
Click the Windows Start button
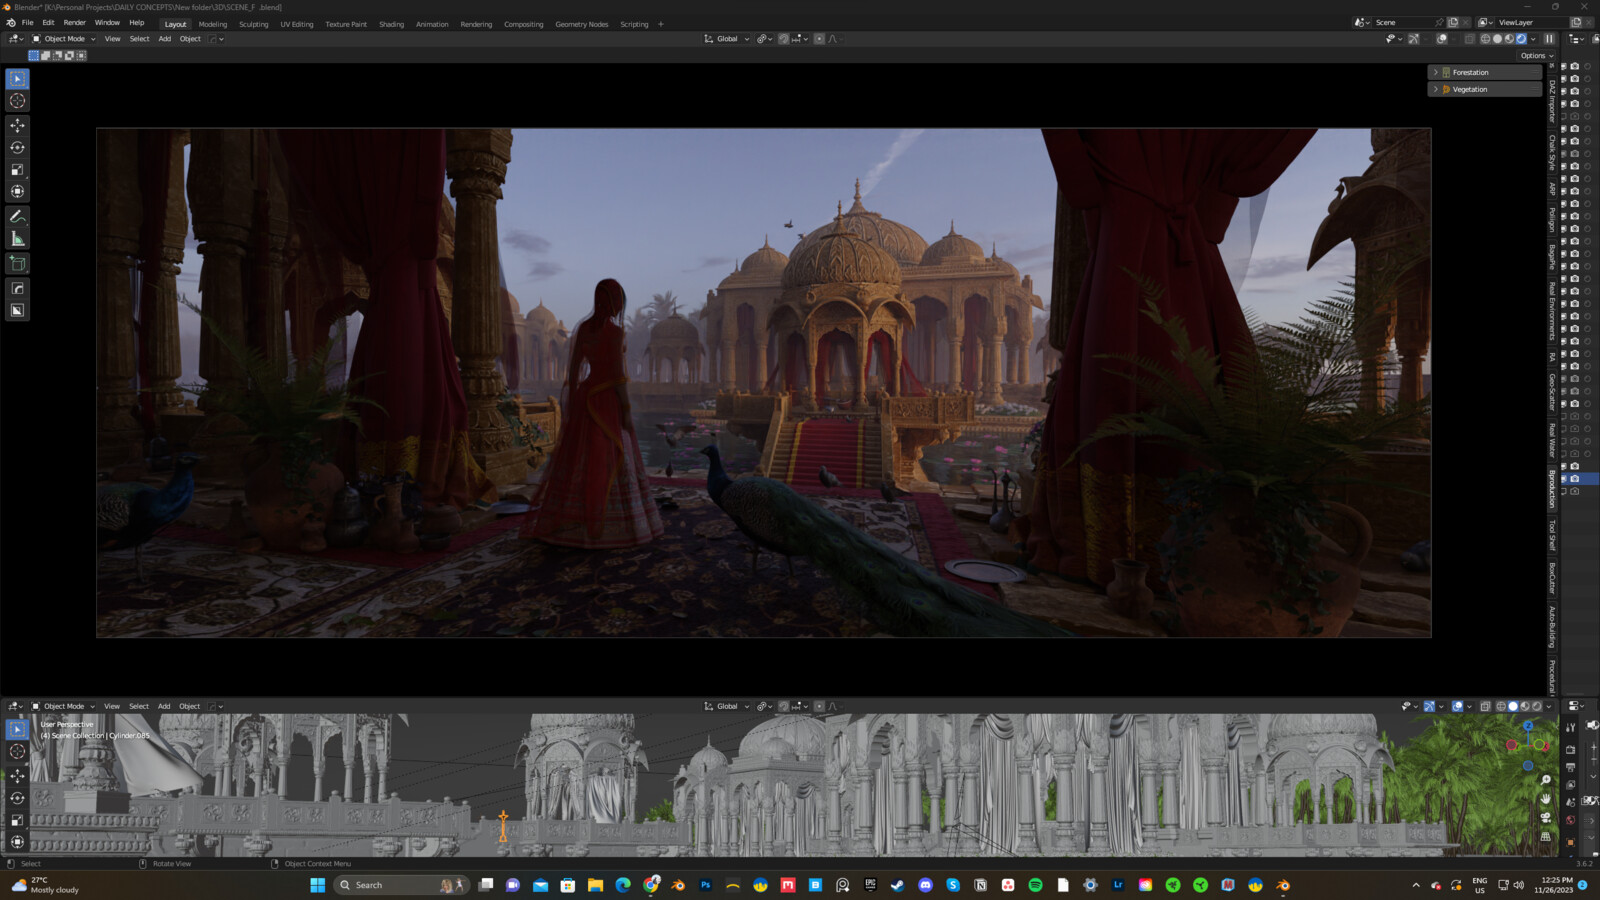pyautogui.click(x=318, y=885)
